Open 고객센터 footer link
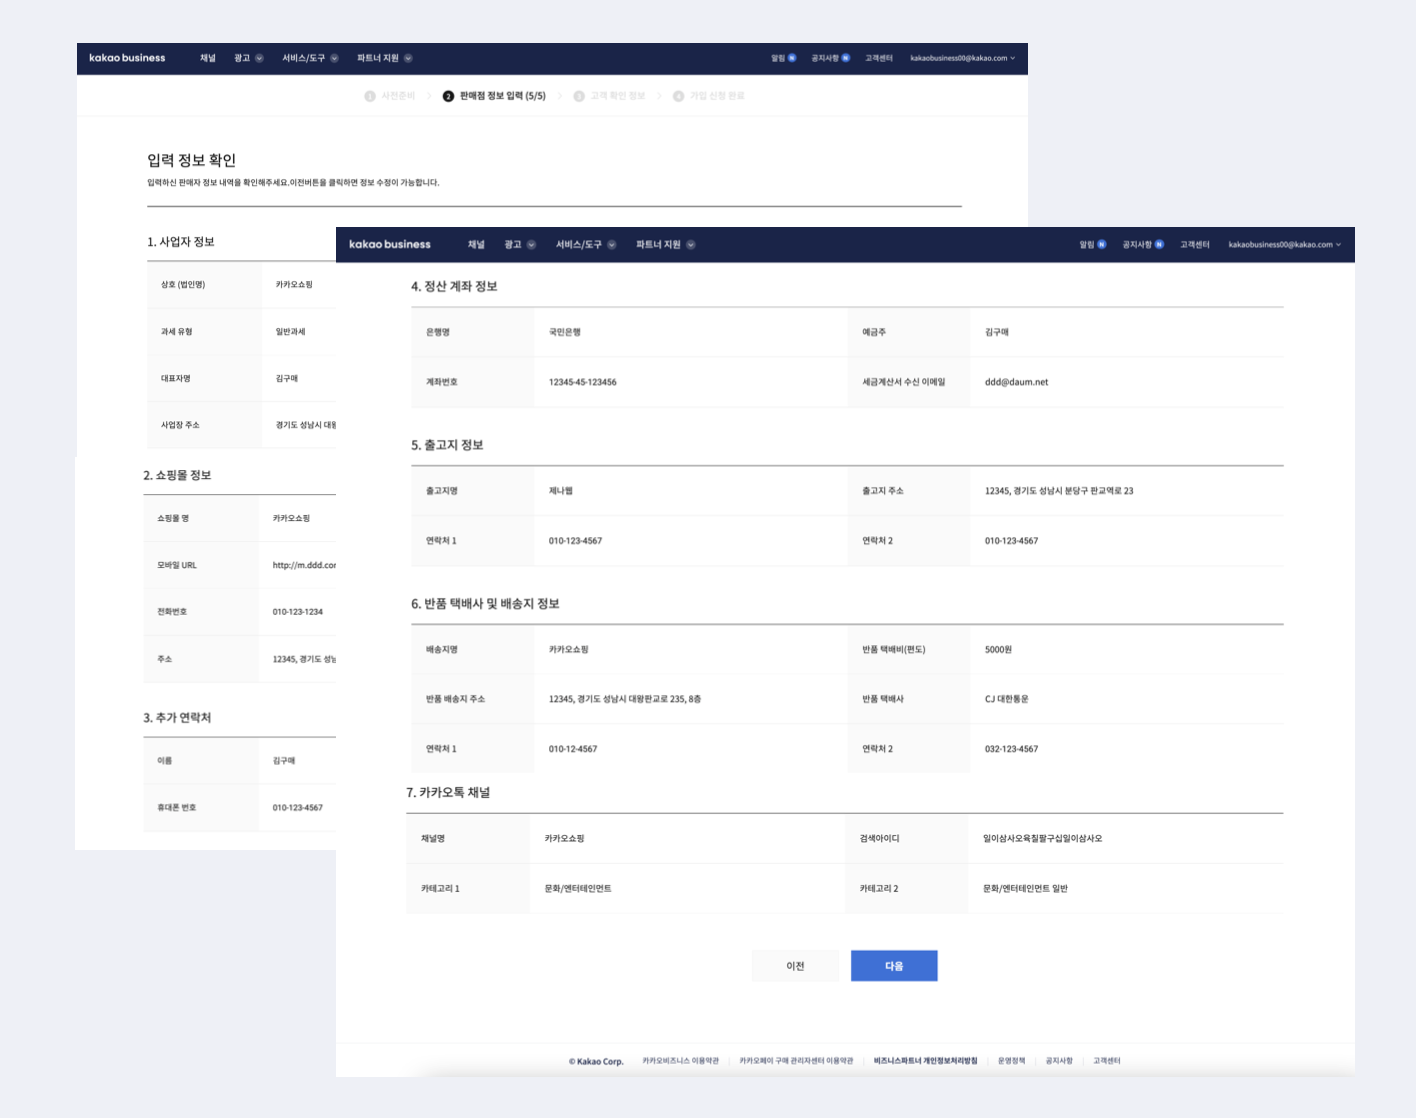1416x1118 pixels. (1106, 1061)
